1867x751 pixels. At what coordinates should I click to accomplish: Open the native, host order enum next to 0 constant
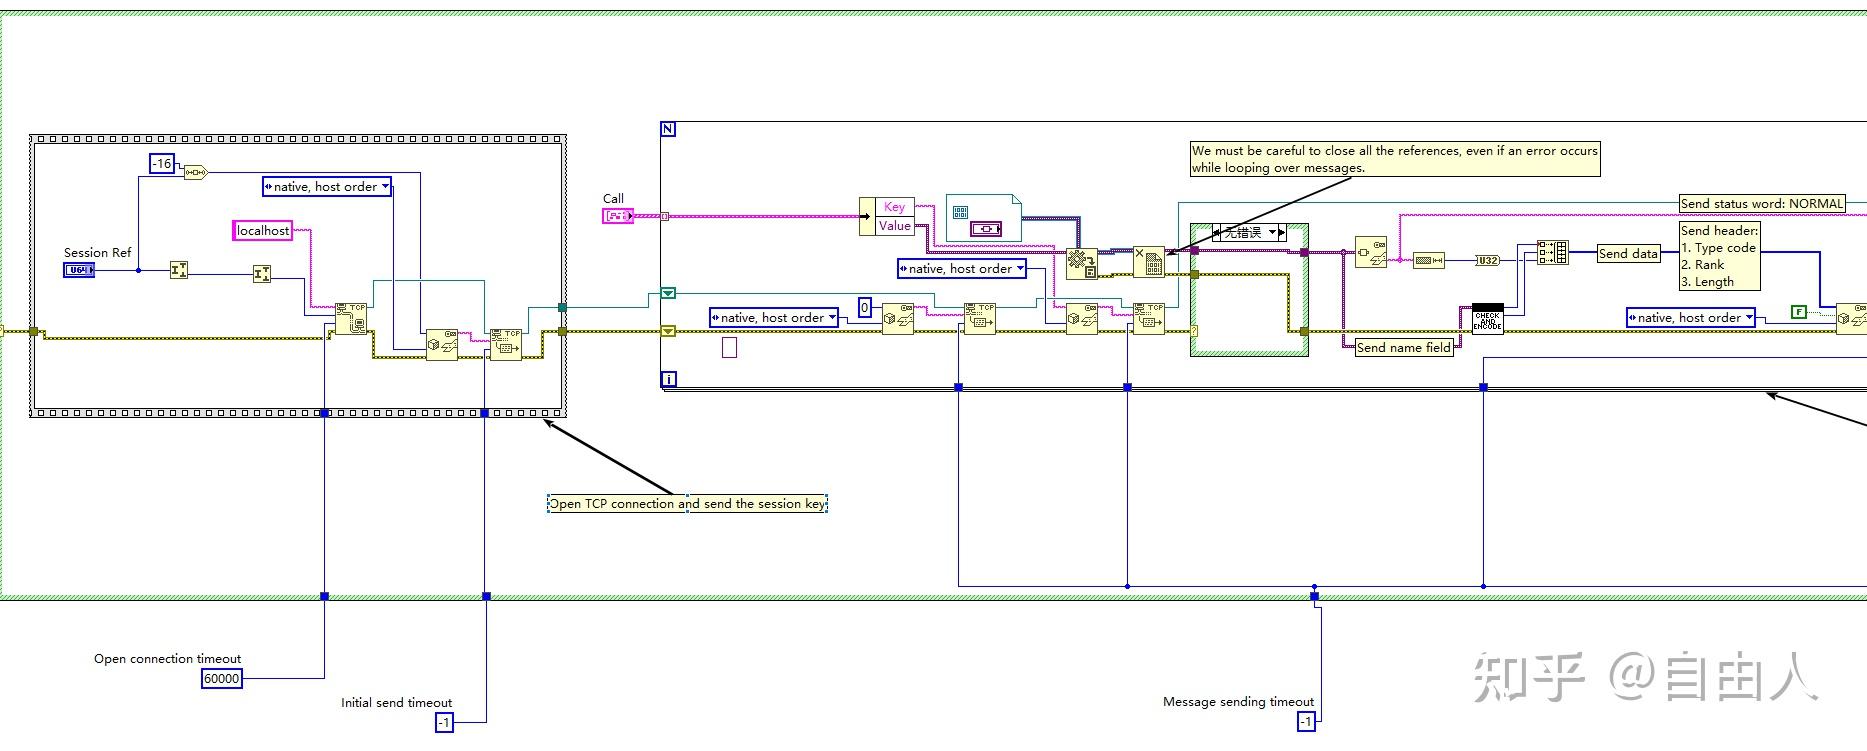pos(774,318)
